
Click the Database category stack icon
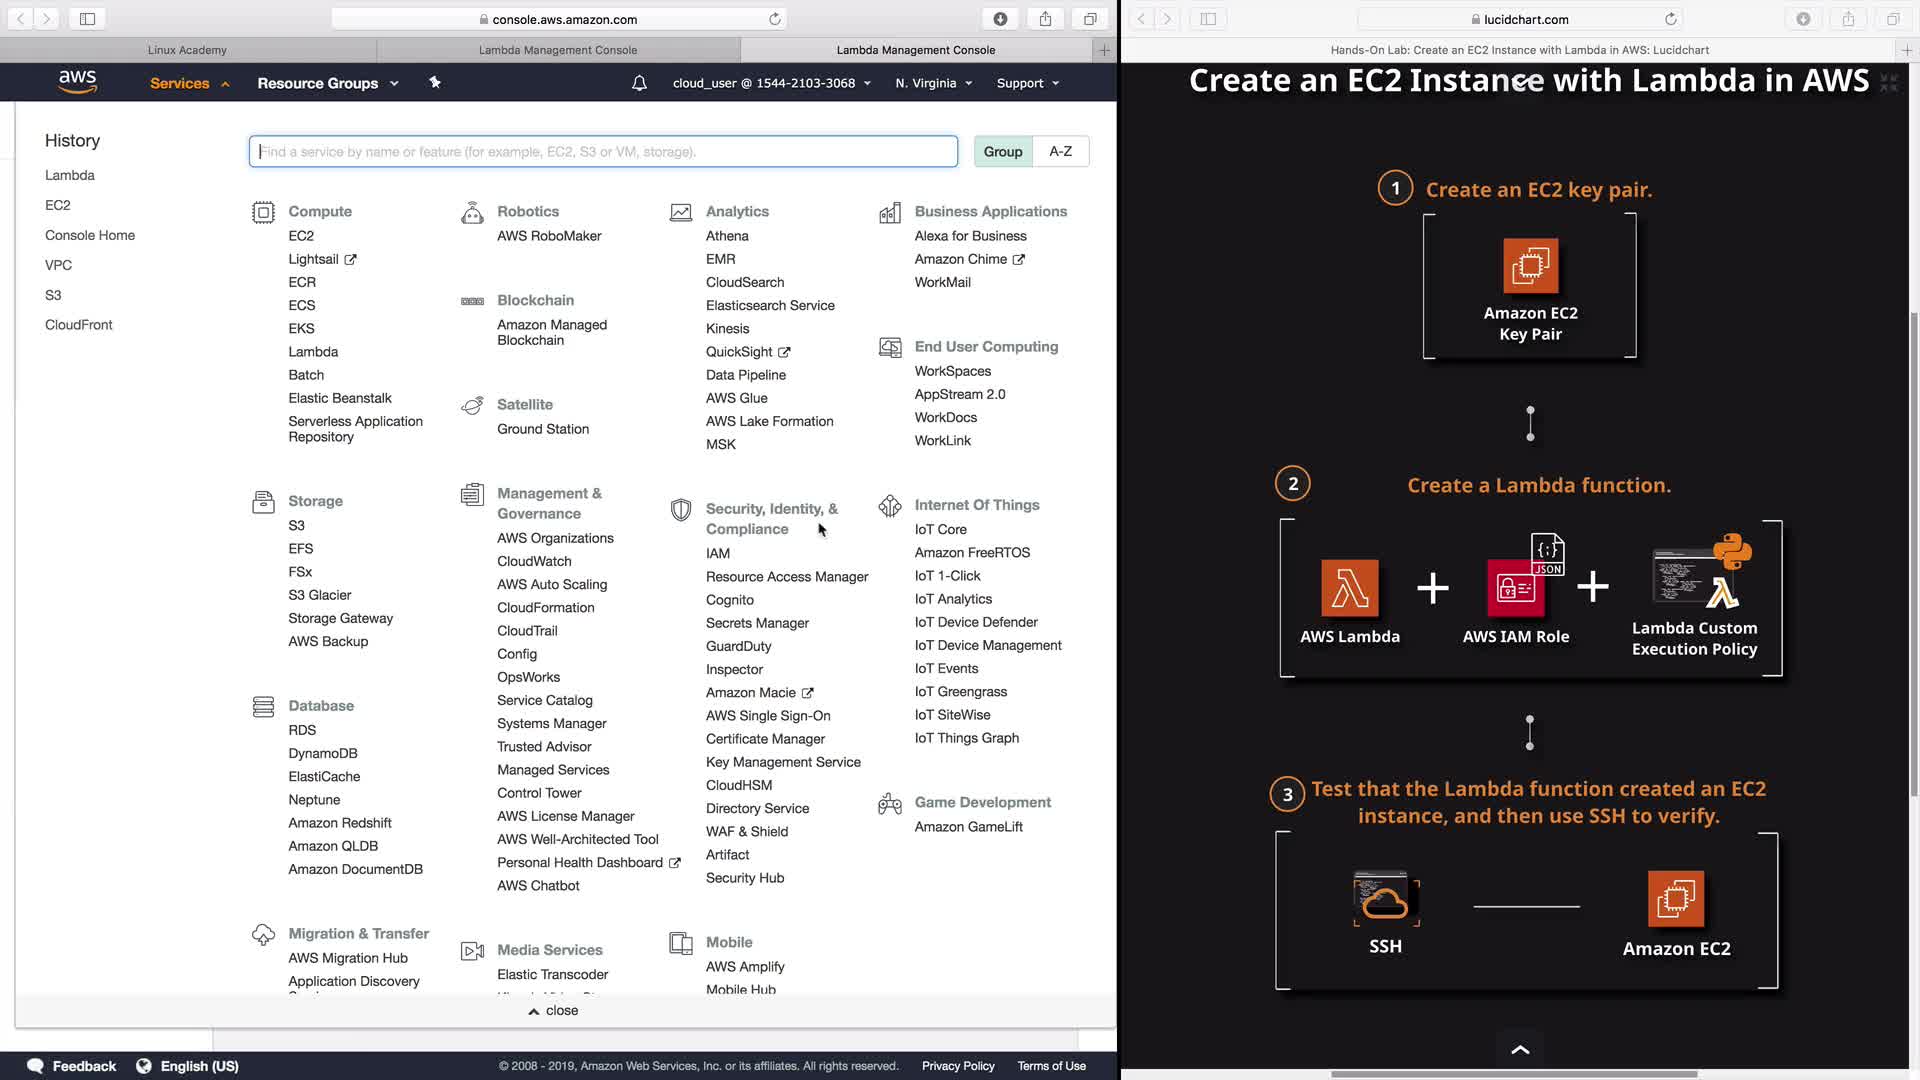(263, 707)
